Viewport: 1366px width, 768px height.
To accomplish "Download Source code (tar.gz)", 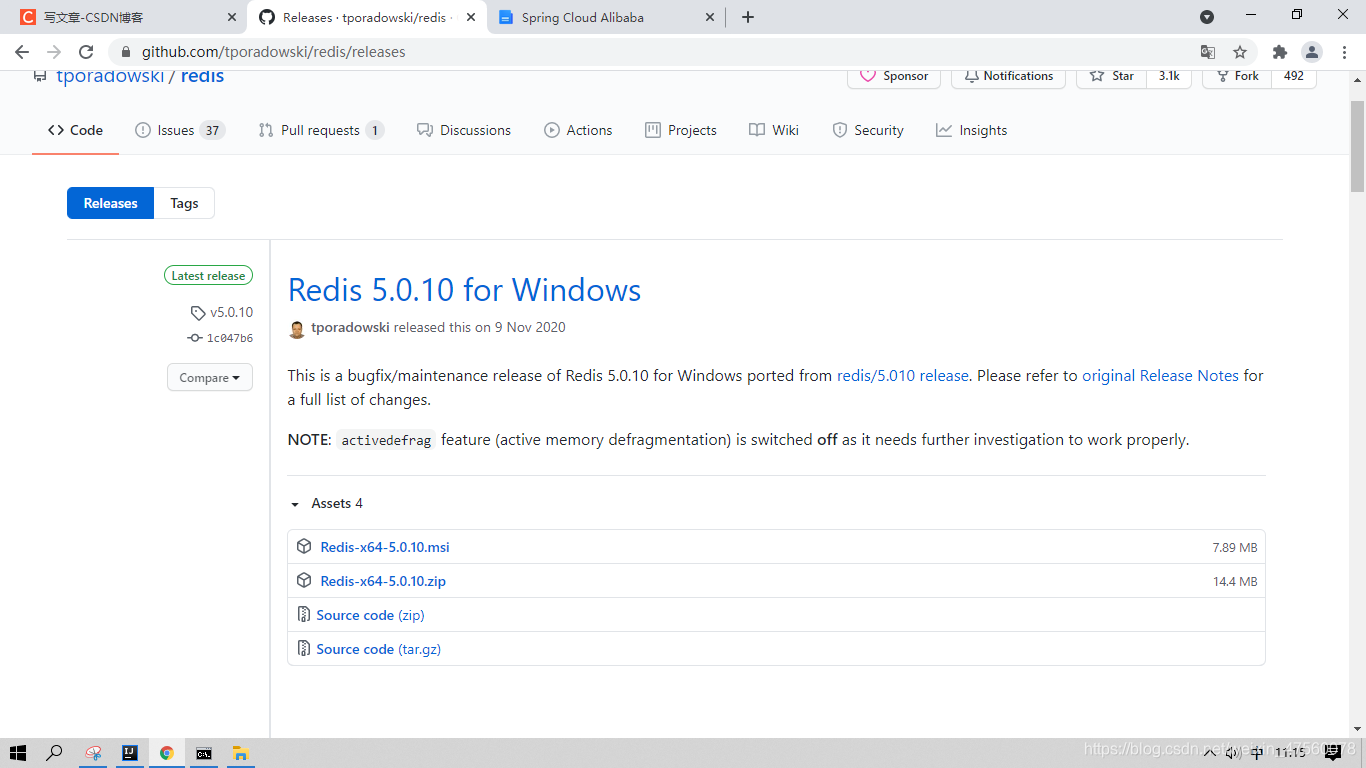I will tap(379, 649).
